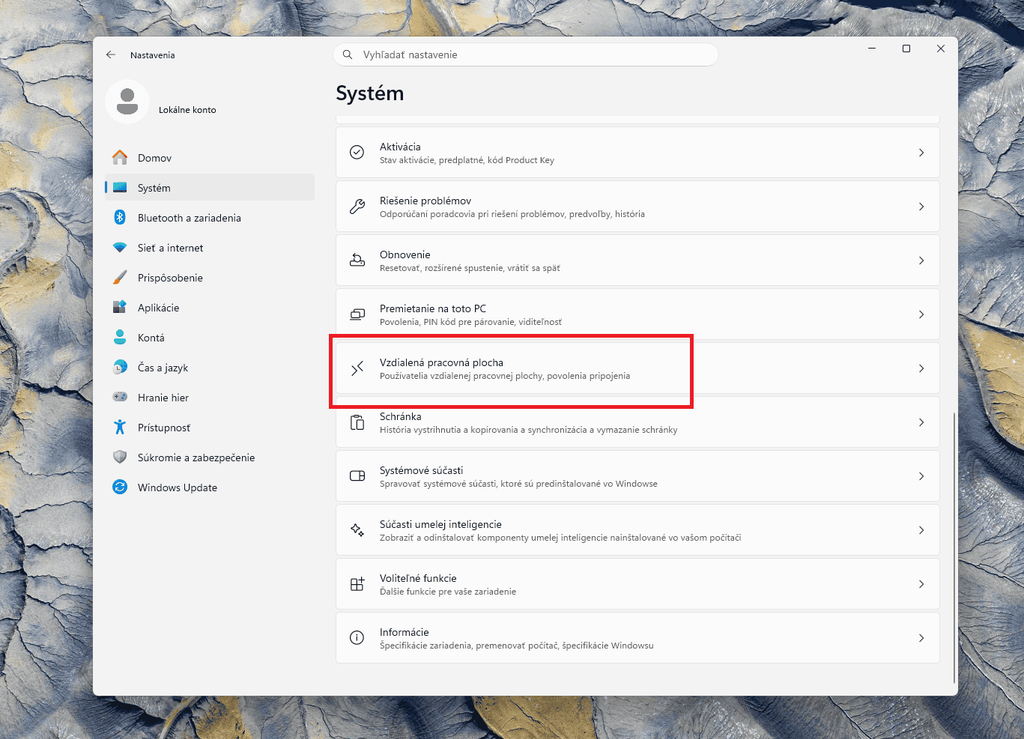Click the Informácie info circle icon
The height and width of the screenshot is (739, 1024).
[x=357, y=638]
